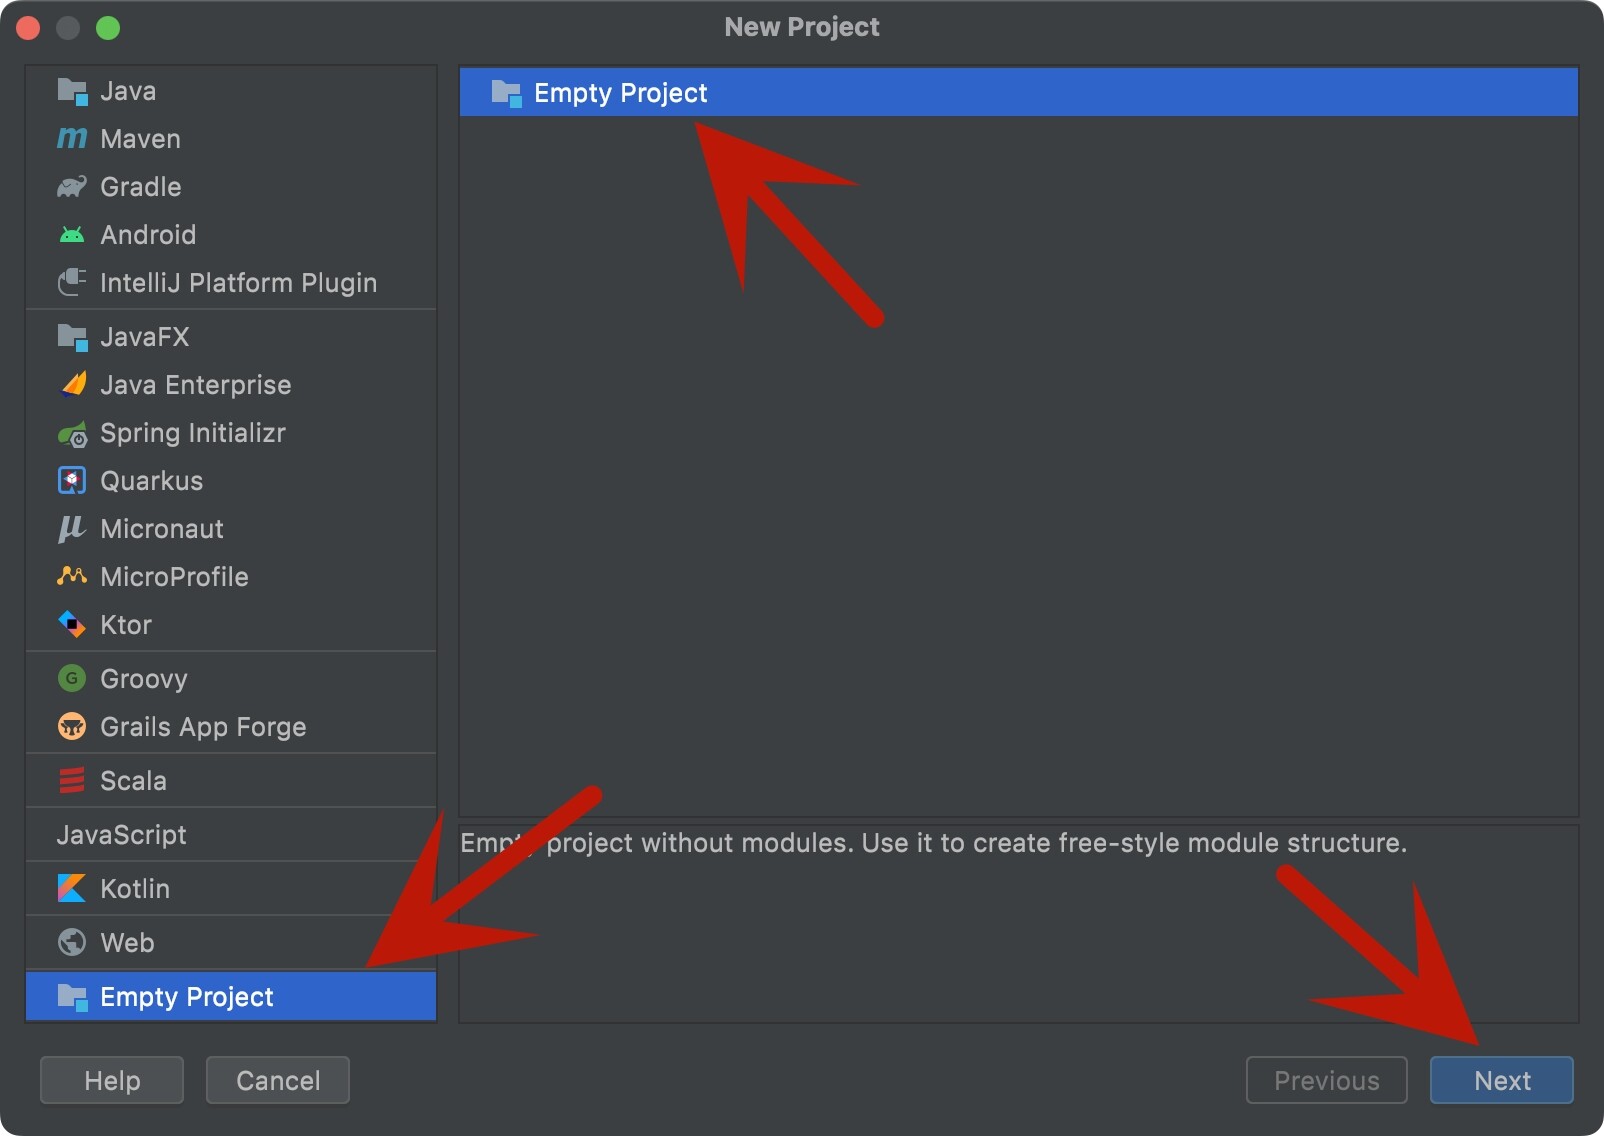The image size is (1604, 1136).
Task: Click the Scala icon
Action: pos(72,781)
